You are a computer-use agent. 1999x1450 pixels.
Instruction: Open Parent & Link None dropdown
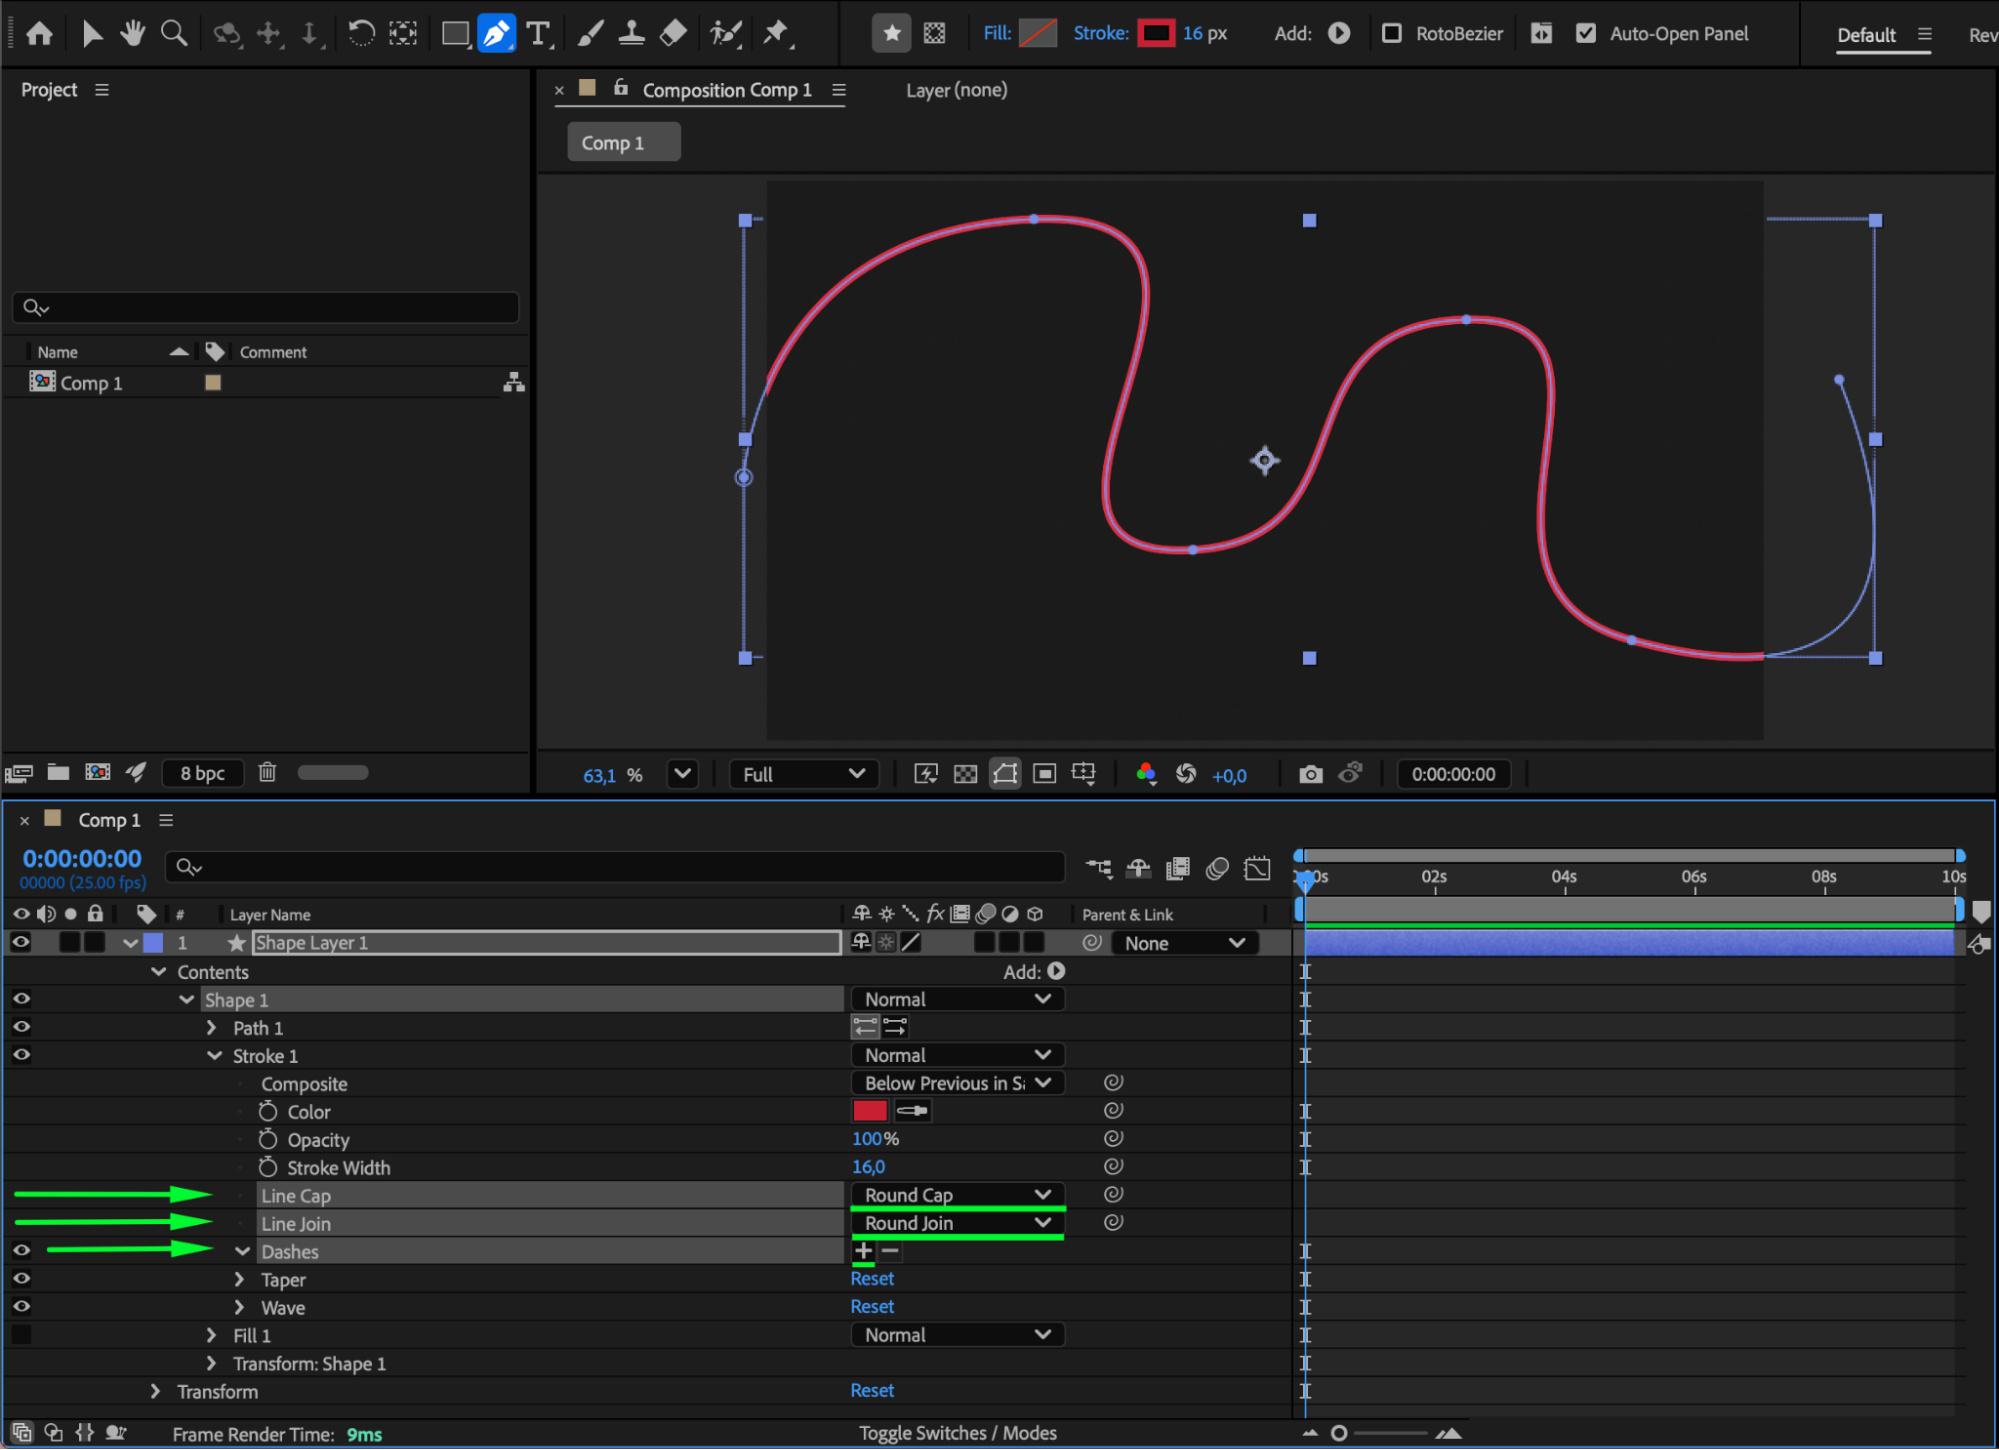pyautogui.click(x=1184, y=943)
